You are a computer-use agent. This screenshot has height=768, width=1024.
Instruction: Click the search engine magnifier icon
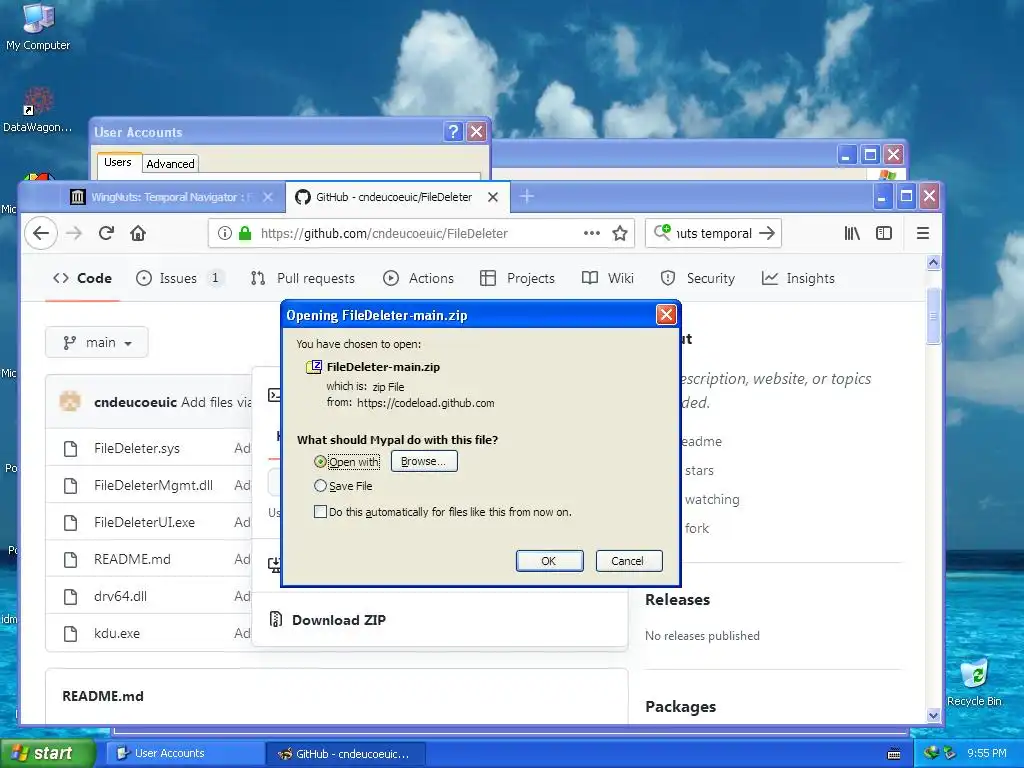662,232
